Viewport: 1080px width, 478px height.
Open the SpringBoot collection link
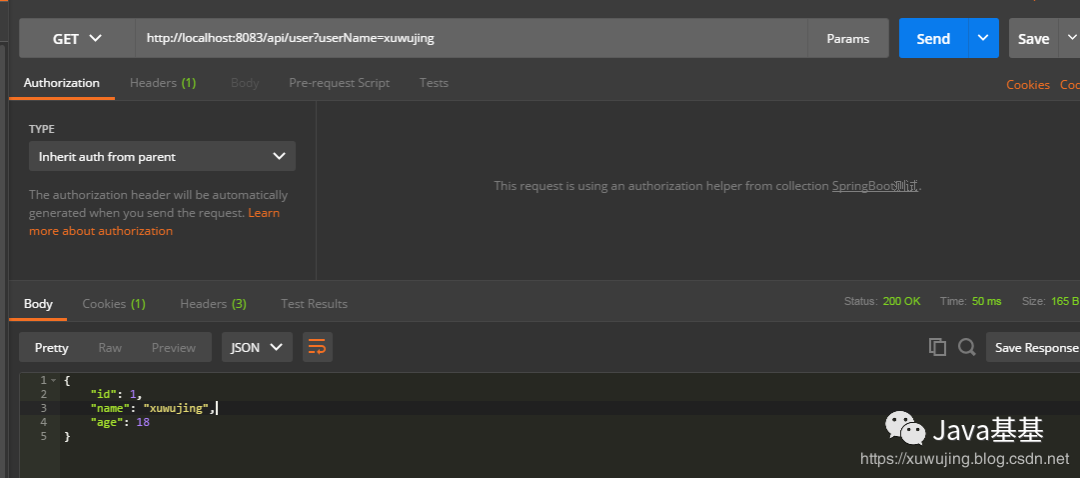tap(875, 186)
